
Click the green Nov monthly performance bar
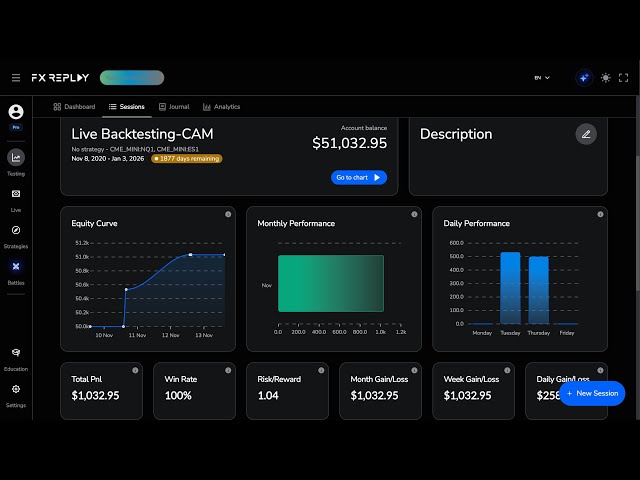tap(331, 284)
